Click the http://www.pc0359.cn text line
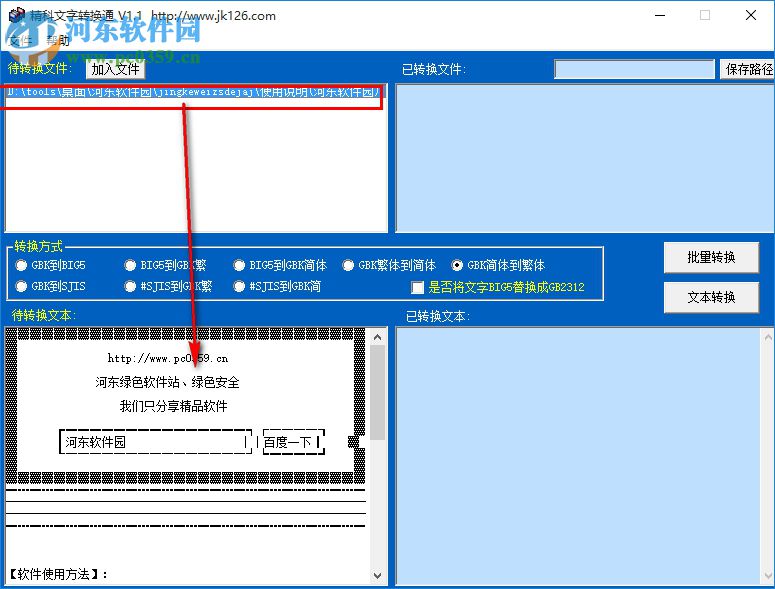Viewport: 775px width, 589px height. (168, 358)
